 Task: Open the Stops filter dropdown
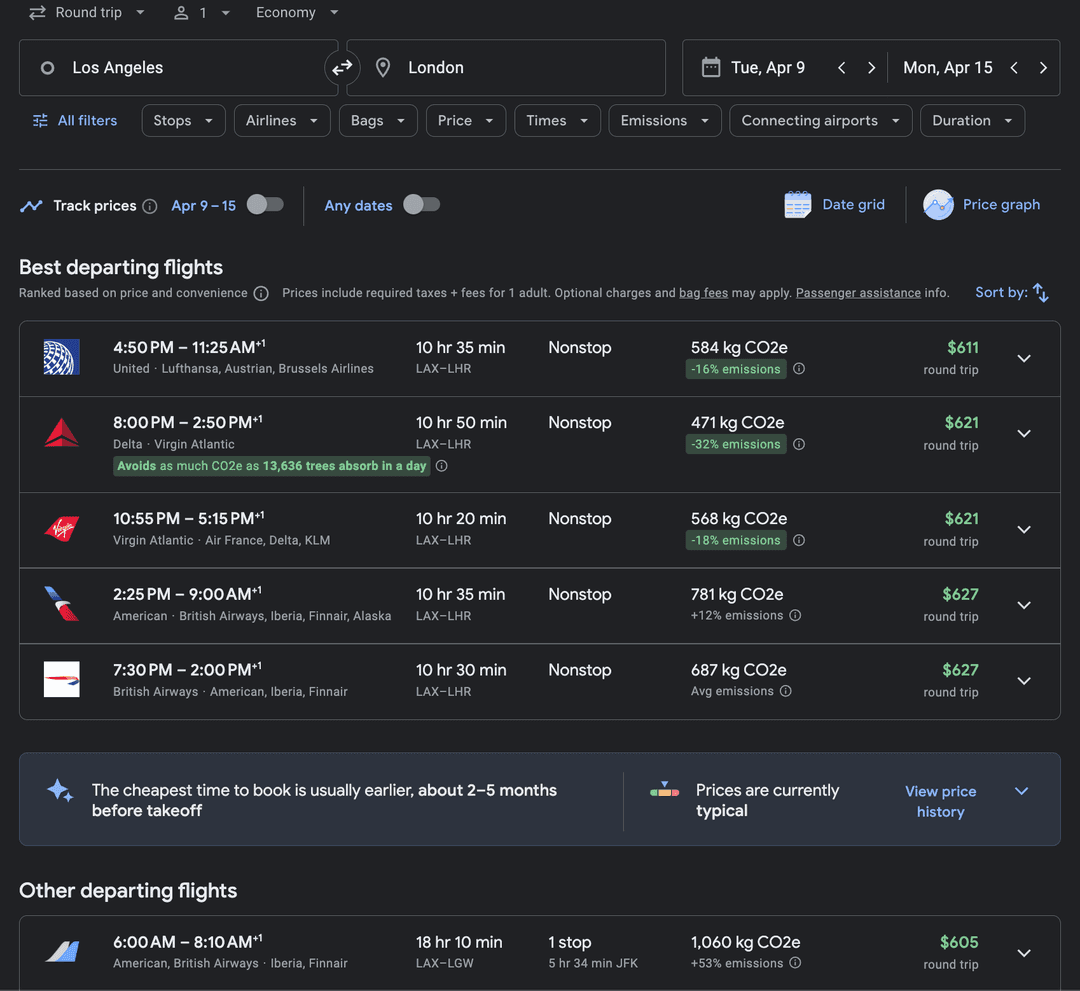[183, 121]
